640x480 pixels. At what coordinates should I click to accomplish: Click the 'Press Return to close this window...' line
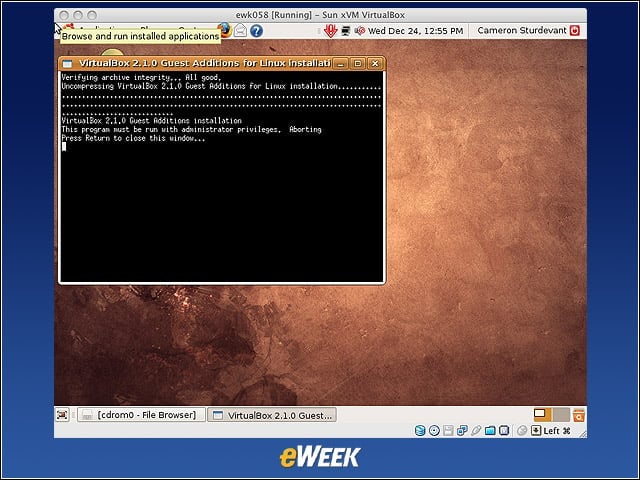coord(133,138)
